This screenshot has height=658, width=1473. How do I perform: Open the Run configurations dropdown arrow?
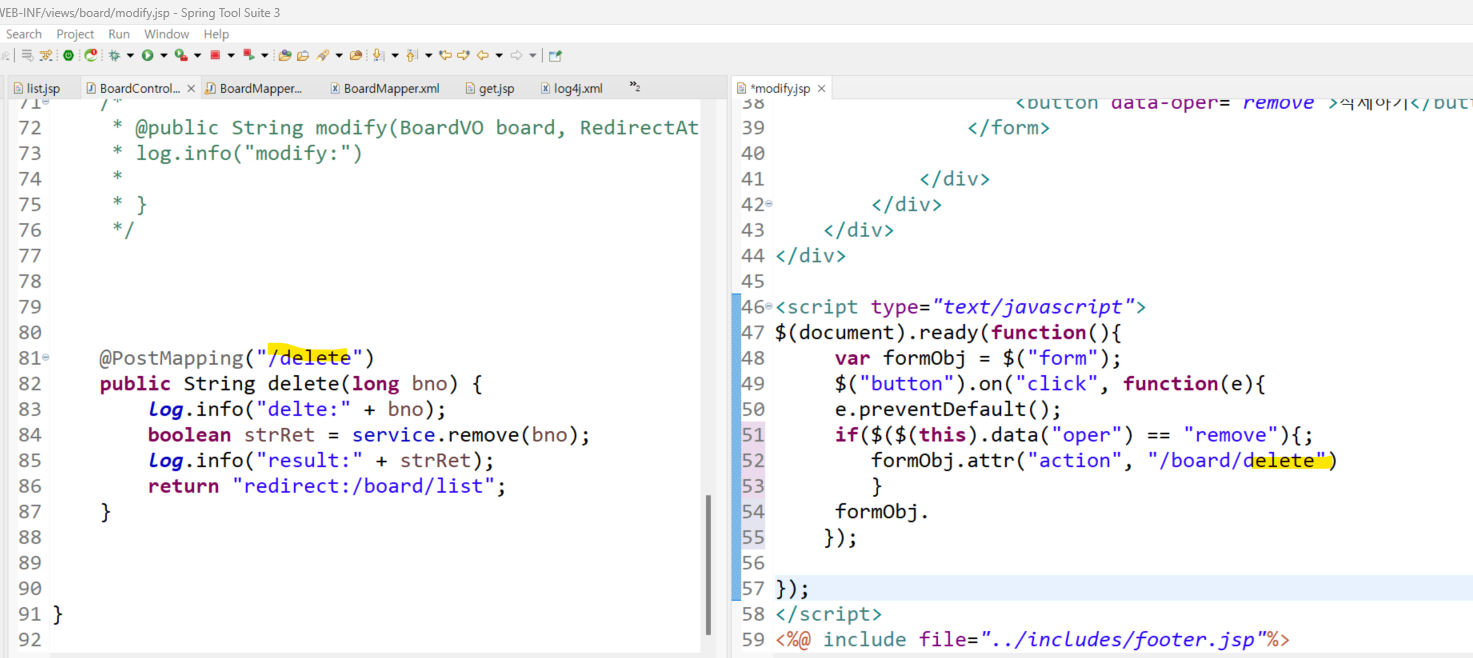(x=164, y=56)
